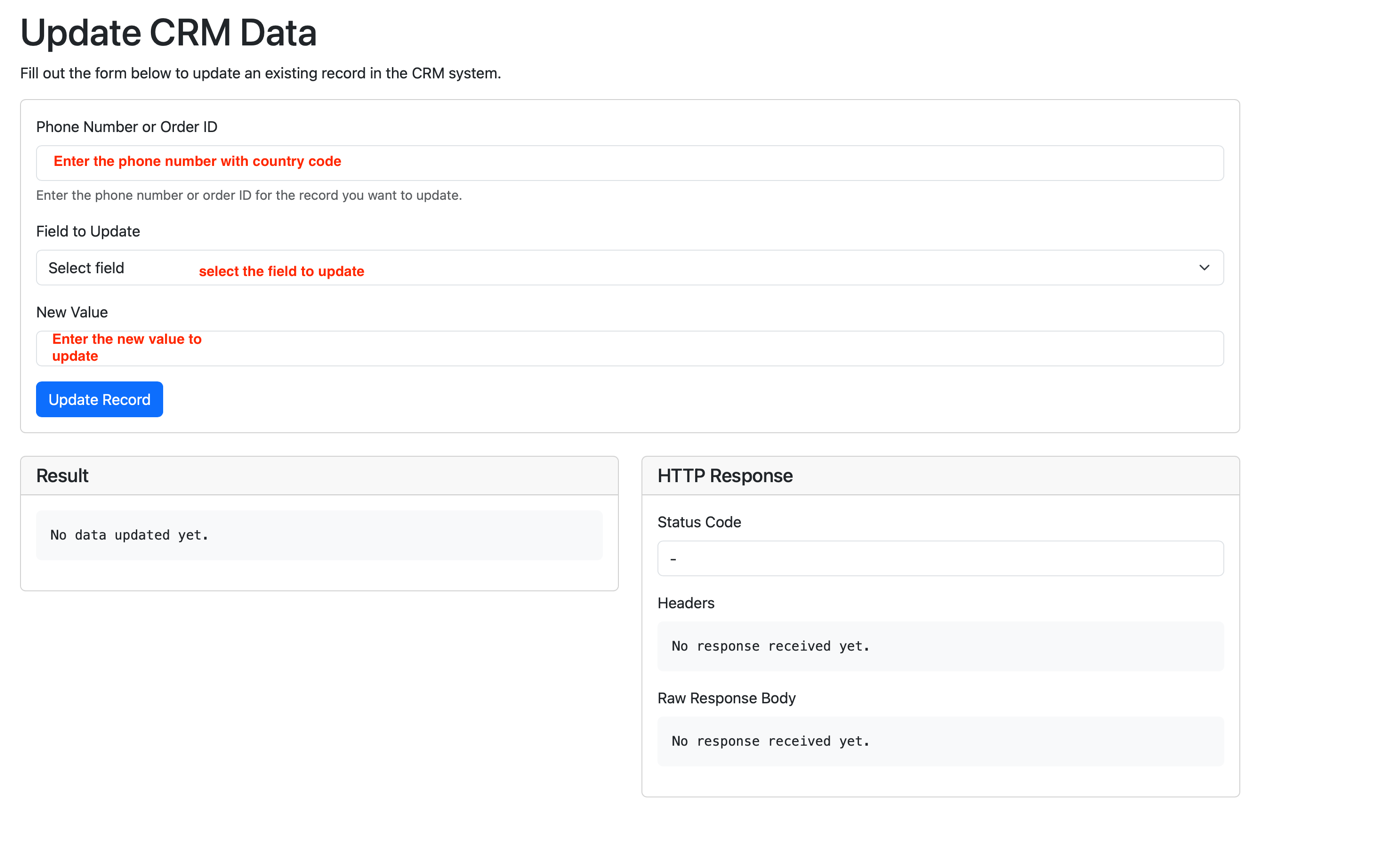
Task: Click the Phone Number or Order ID input
Action: (629, 163)
